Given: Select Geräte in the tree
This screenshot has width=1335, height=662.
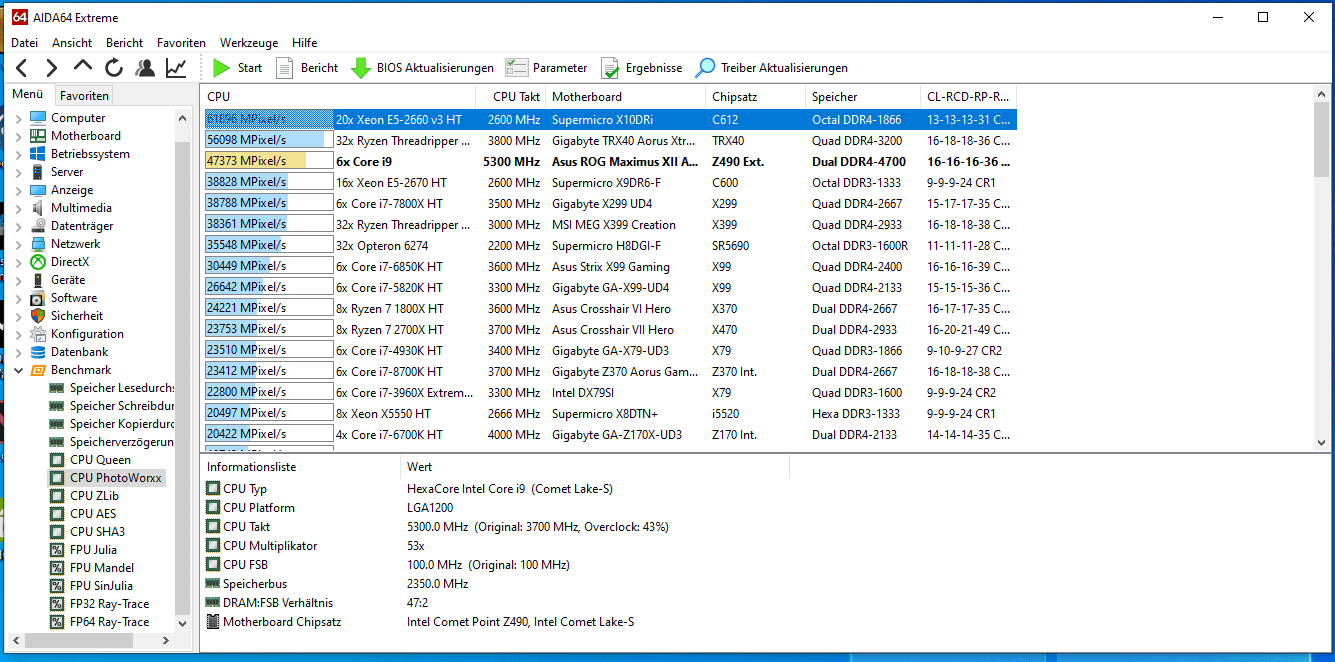Looking at the screenshot, I should pyautogui.click(x=68, y=280).
